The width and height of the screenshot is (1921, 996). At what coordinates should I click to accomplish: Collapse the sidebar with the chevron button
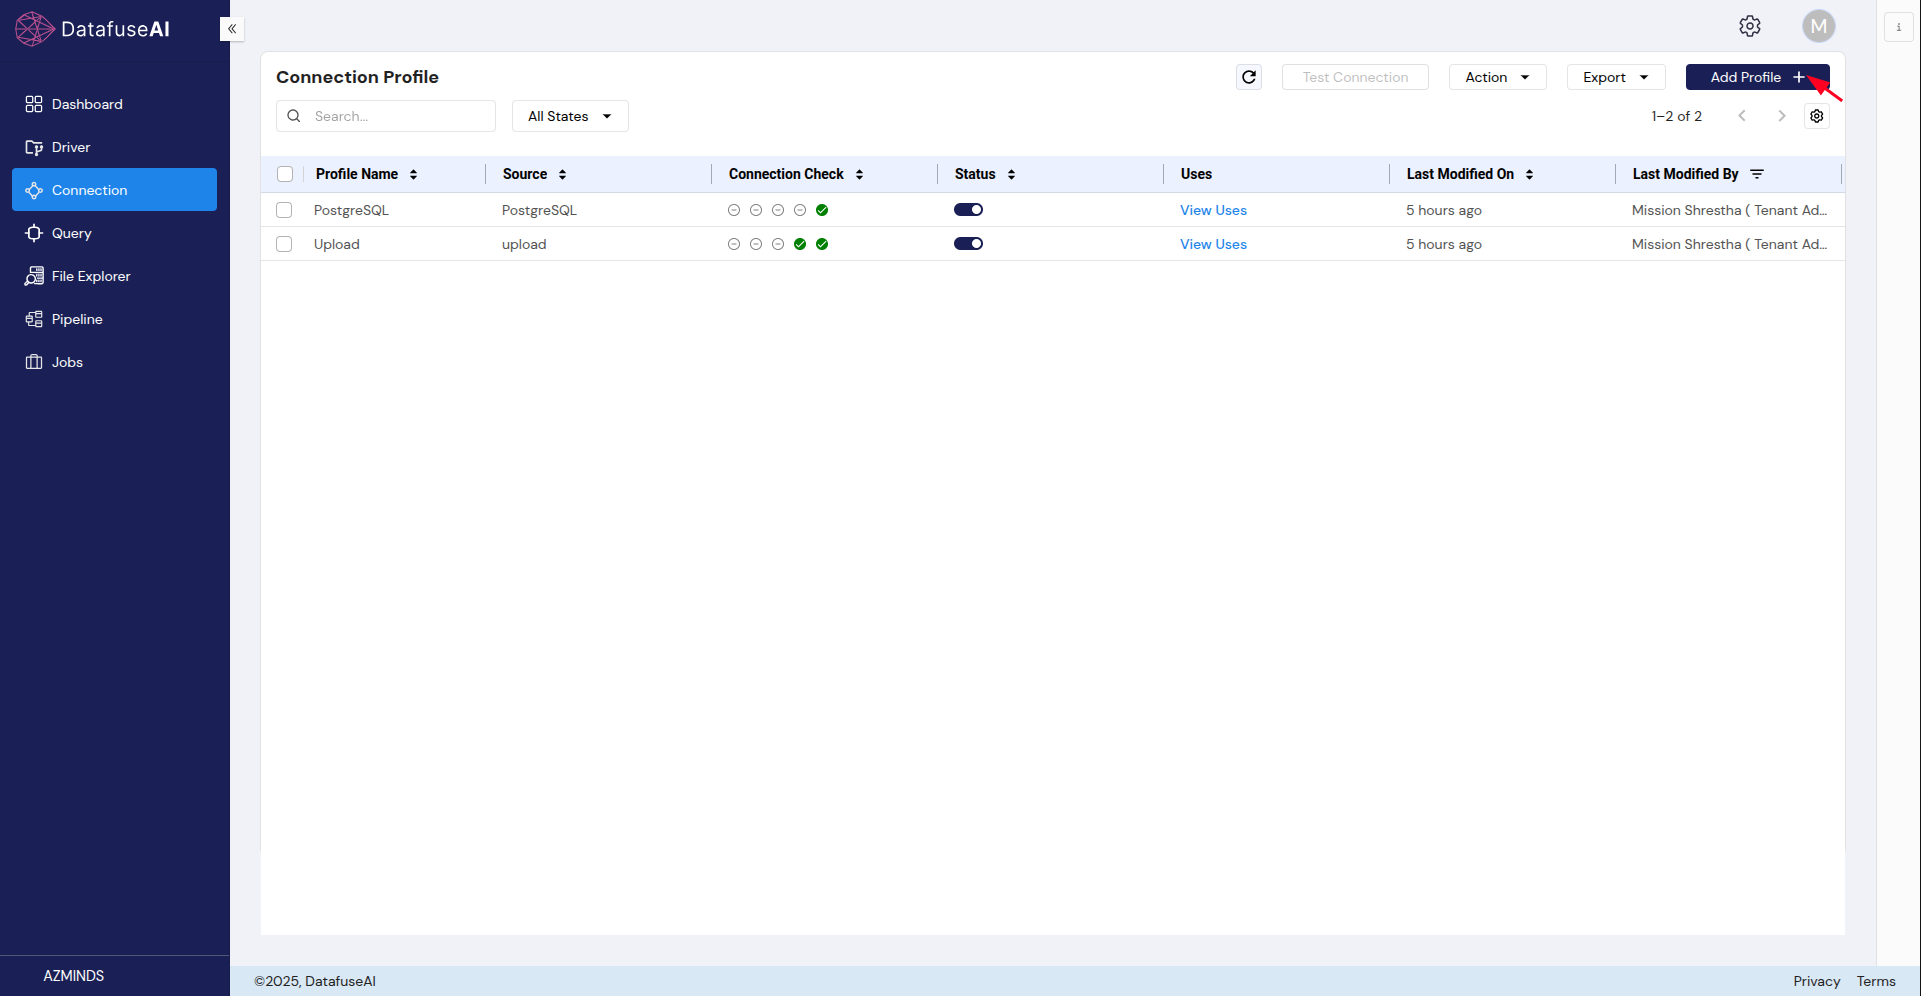(x=232, y=29)
